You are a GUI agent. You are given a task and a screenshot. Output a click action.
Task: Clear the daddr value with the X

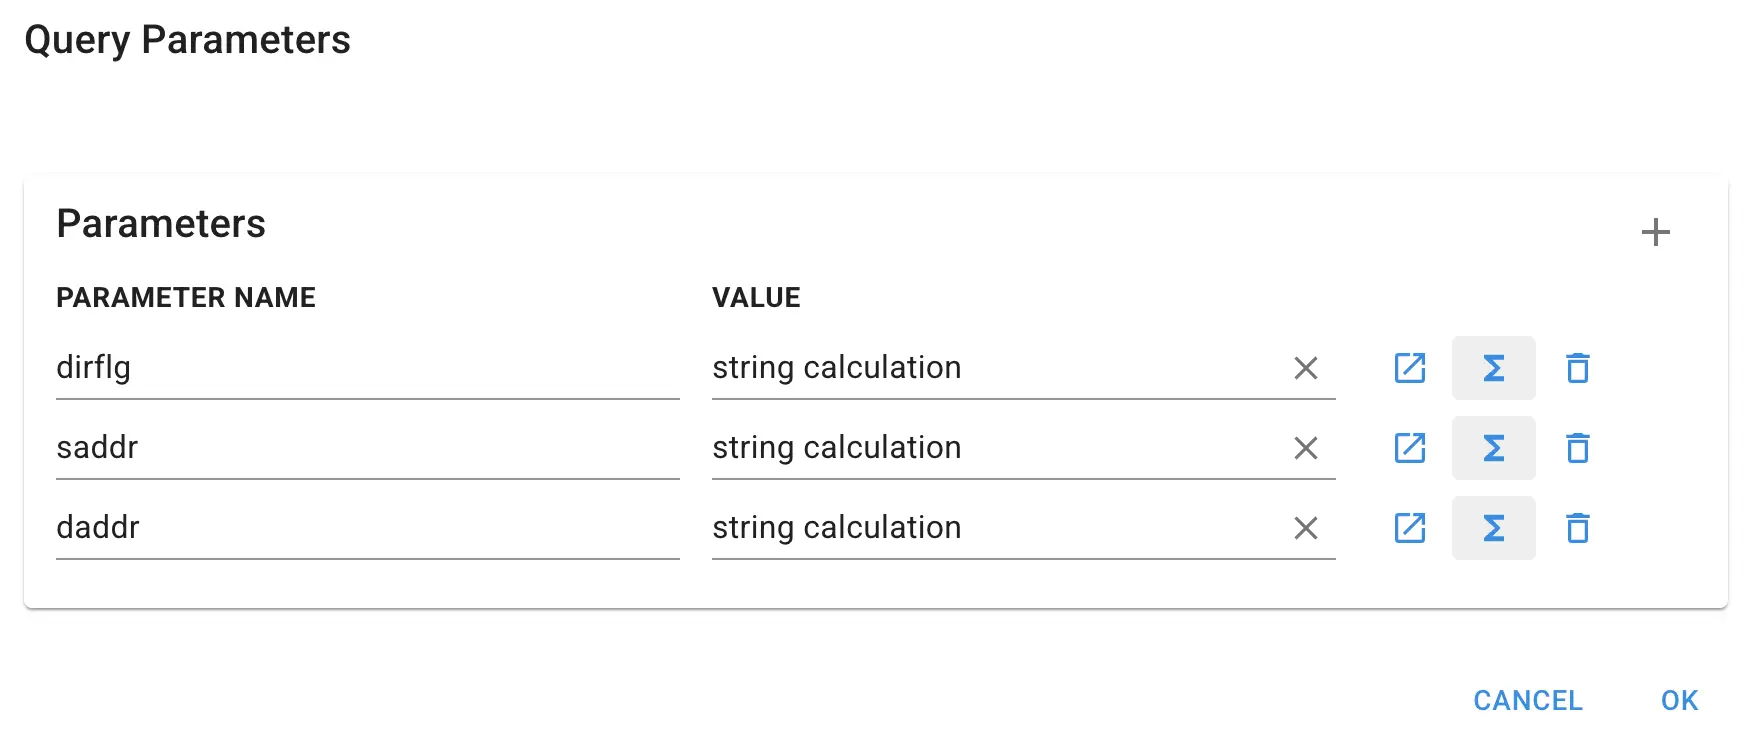click(x=1306, y=528)
